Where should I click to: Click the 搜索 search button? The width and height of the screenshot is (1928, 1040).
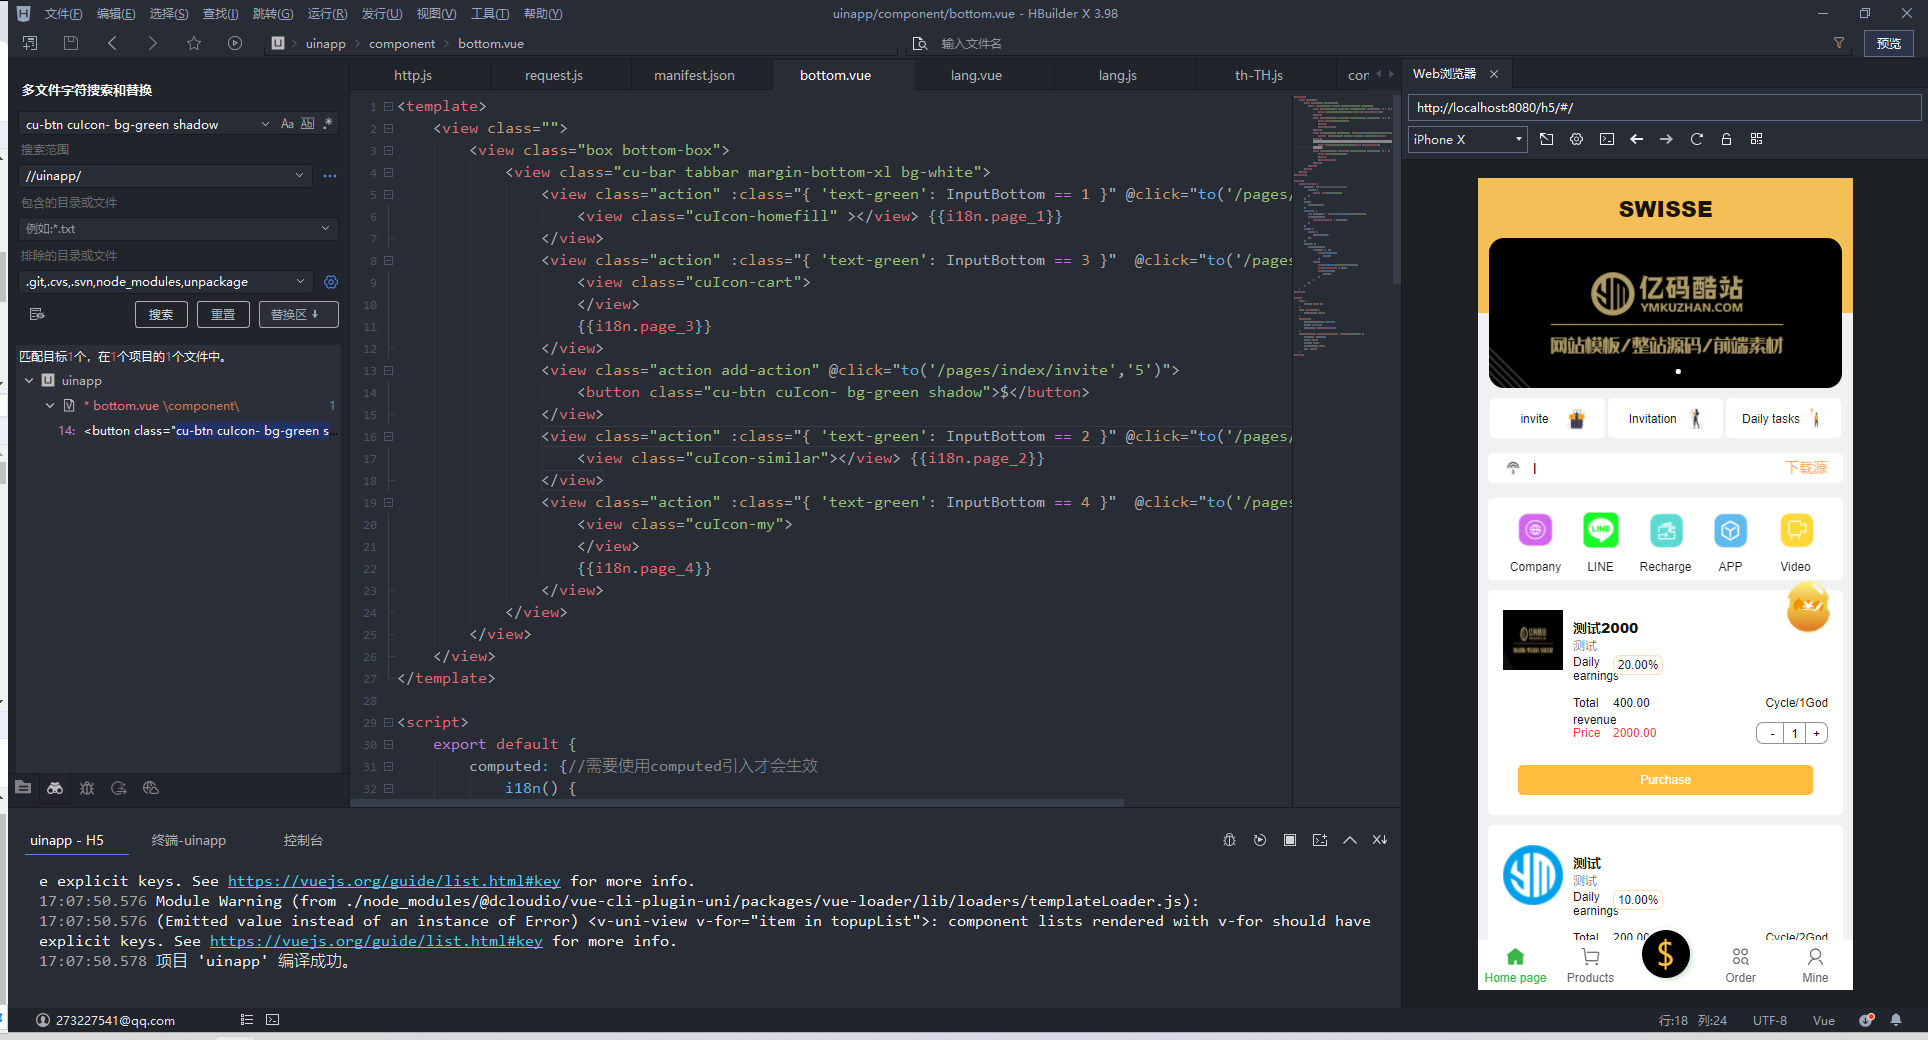click(161, 314)
